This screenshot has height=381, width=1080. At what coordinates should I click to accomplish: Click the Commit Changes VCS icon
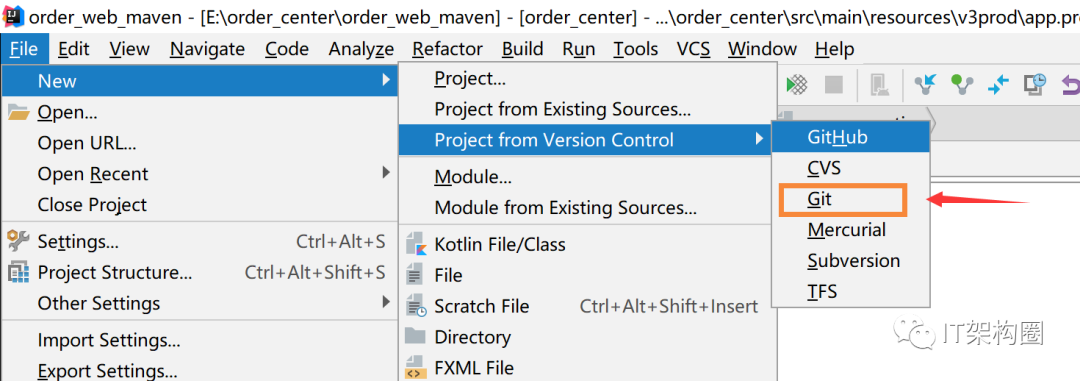[962, 84]
